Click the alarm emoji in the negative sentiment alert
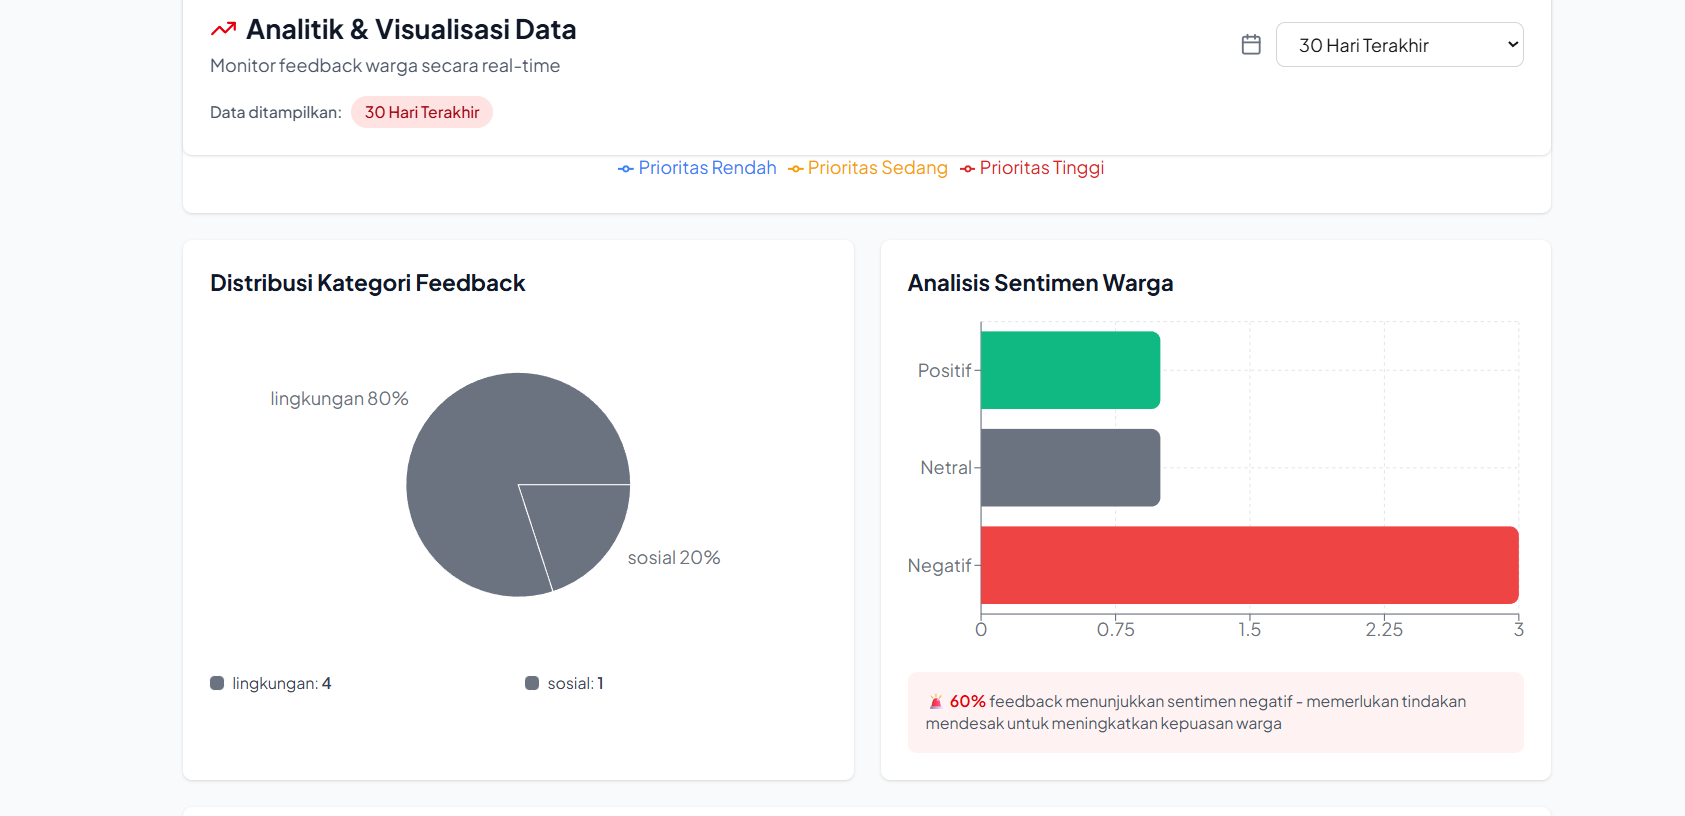The width and height of the screenshot is (1685, 816). click(x=936, y=700)
